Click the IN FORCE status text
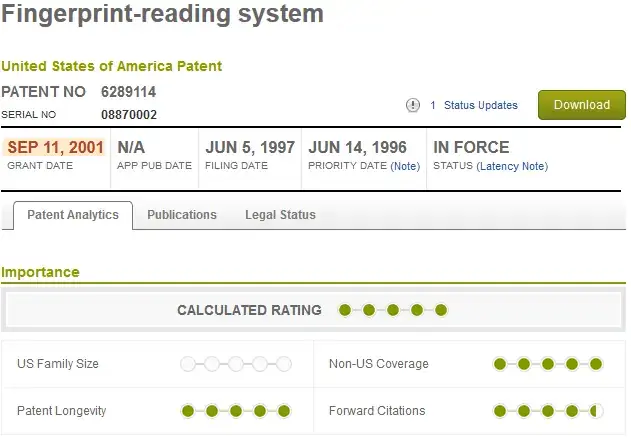Screen dimensions: 631x439 pyautogui.click(x=471, y=147)
